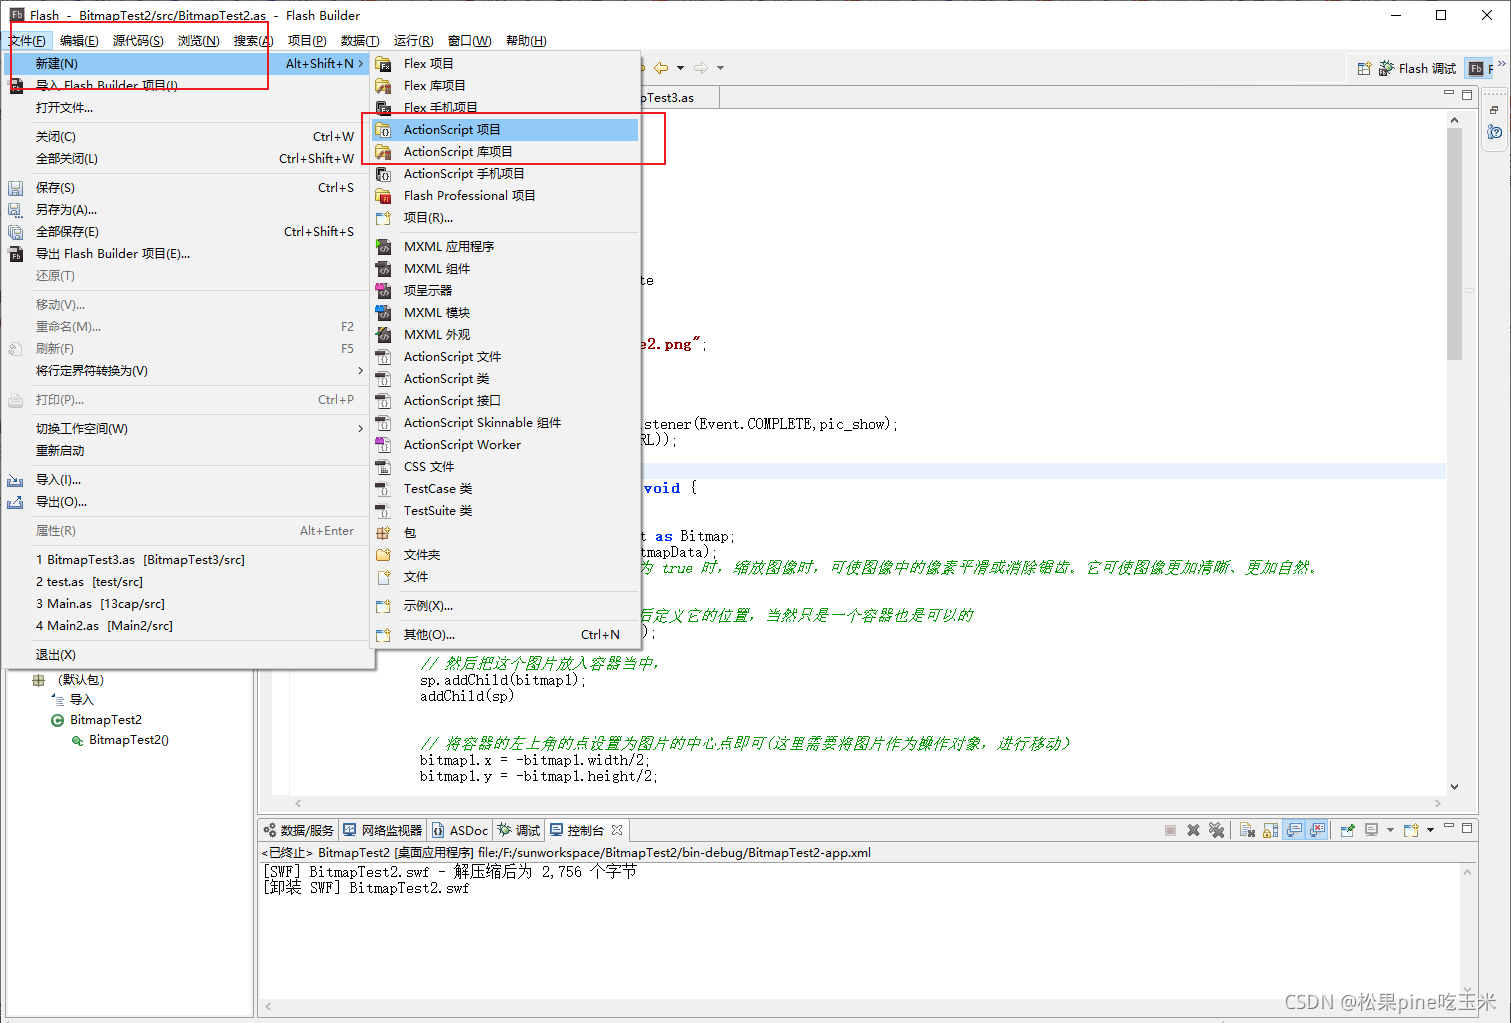Click the open perspective icon
This screenshot has height=1023, width=1511.
coord(1364,68)
